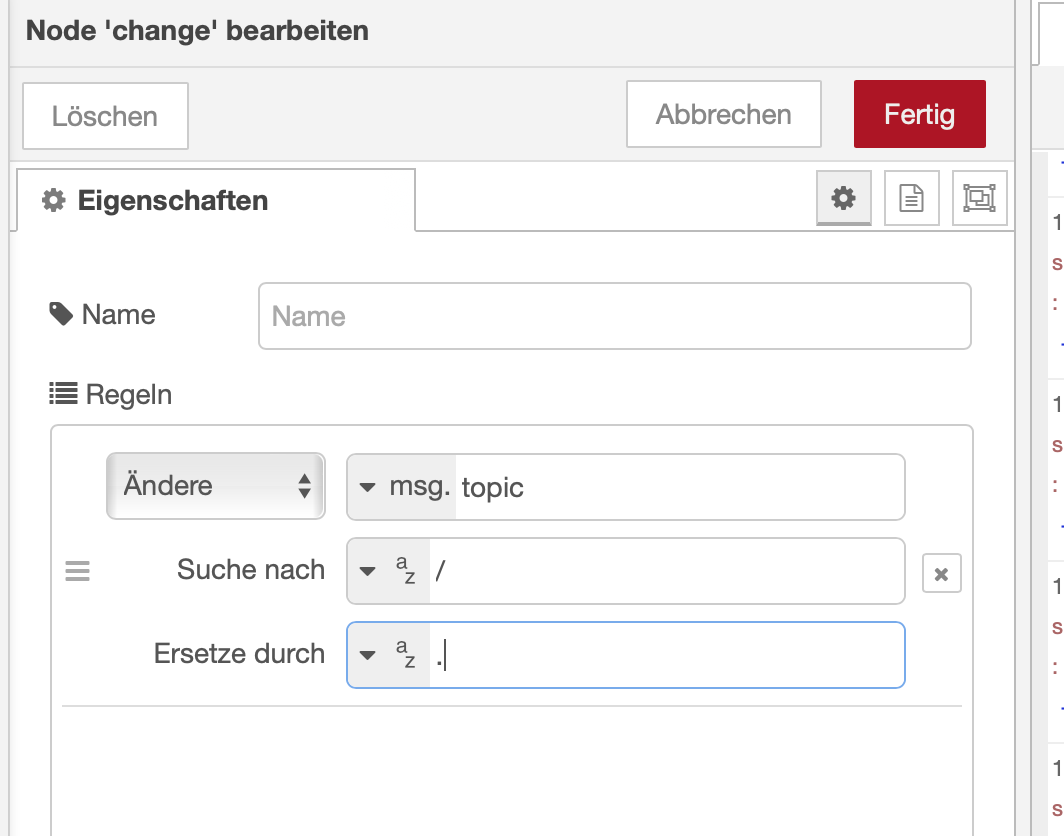Screen dimensions: 1064x836
Task: Remove the rule with the x button
Action: [941, 574]
